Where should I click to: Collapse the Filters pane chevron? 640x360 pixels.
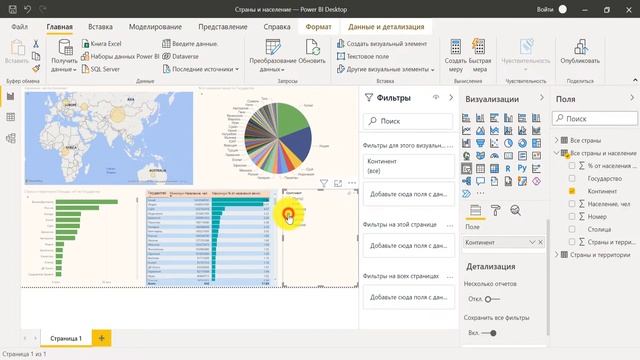(x=451, y=97)
